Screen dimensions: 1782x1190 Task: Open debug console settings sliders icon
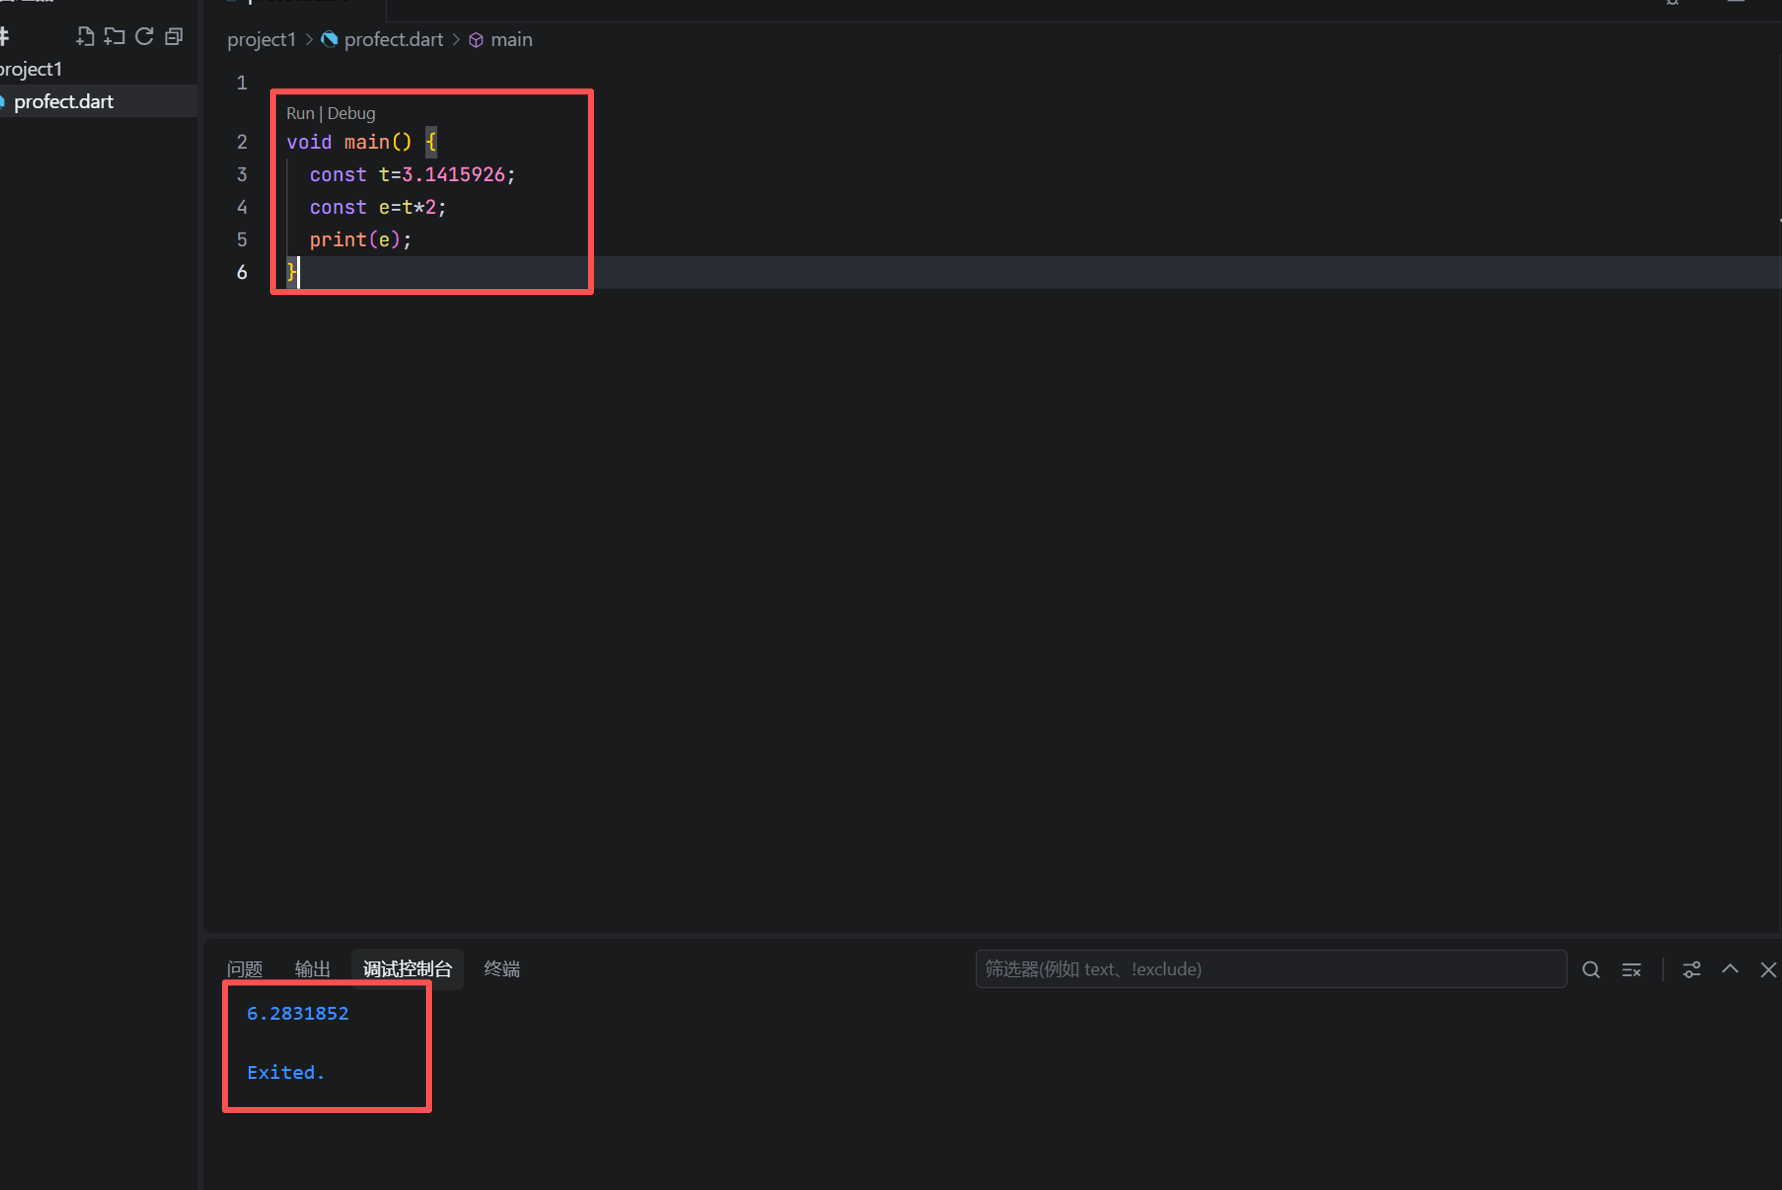[1691, 970]
